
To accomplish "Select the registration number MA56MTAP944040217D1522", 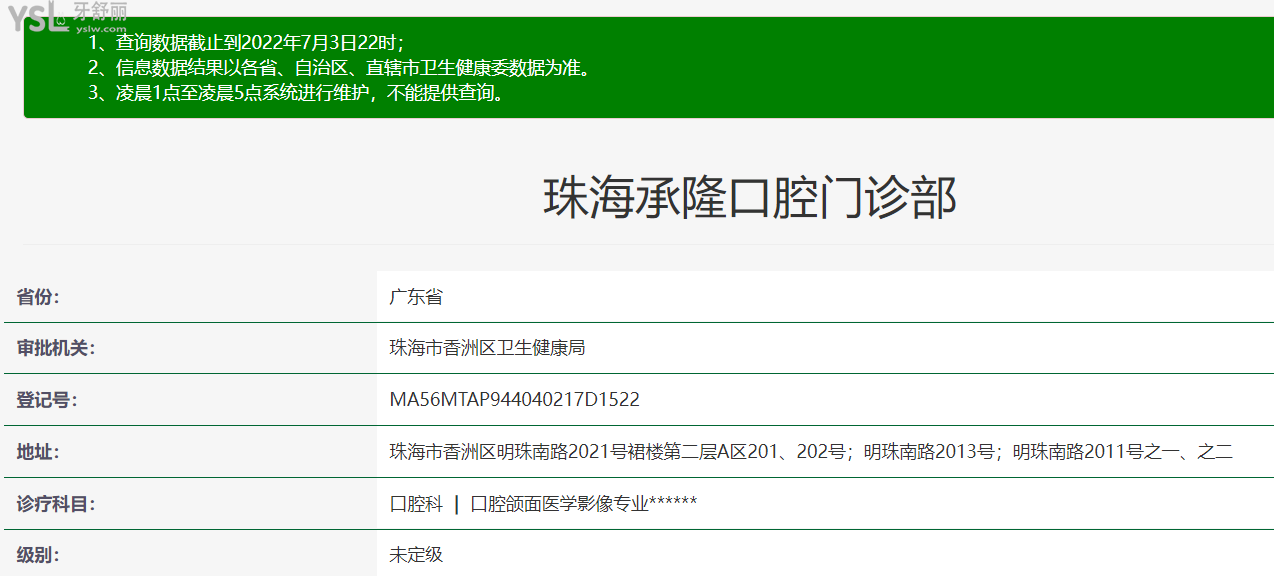I will point(514,400).
